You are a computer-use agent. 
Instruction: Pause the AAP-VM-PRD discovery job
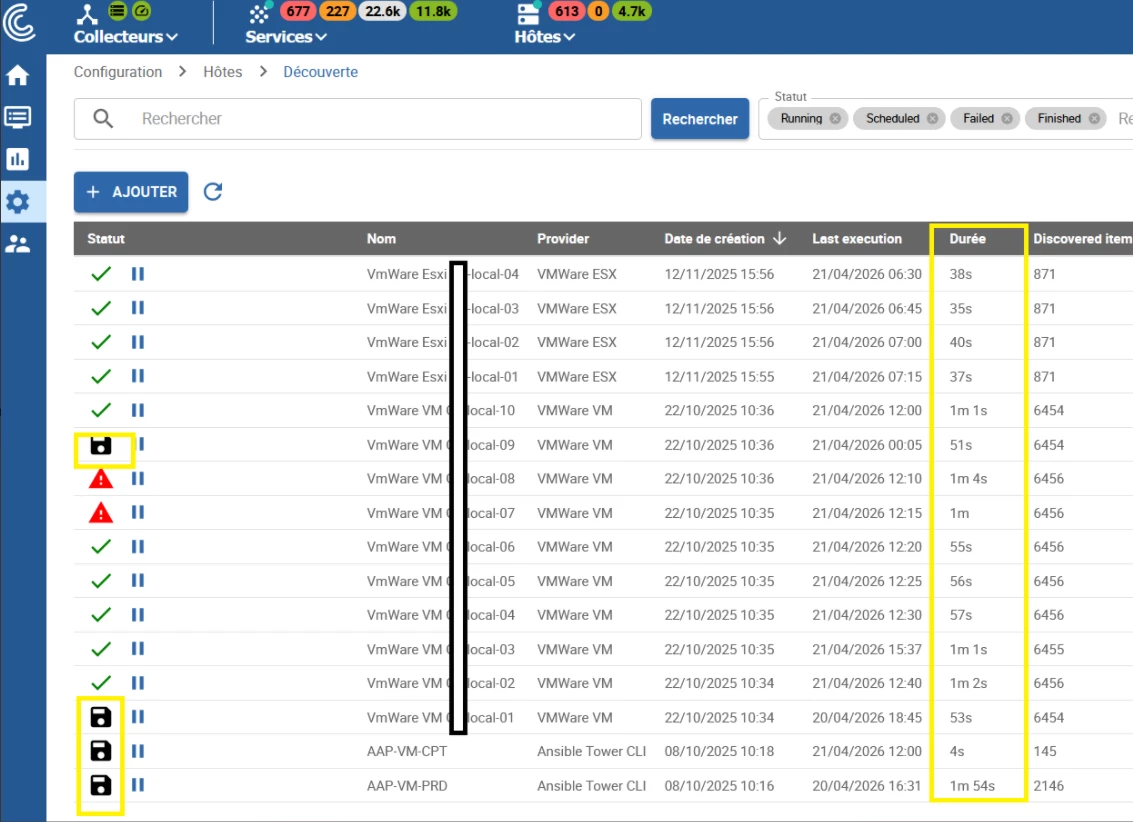click(x=138, y=785)
